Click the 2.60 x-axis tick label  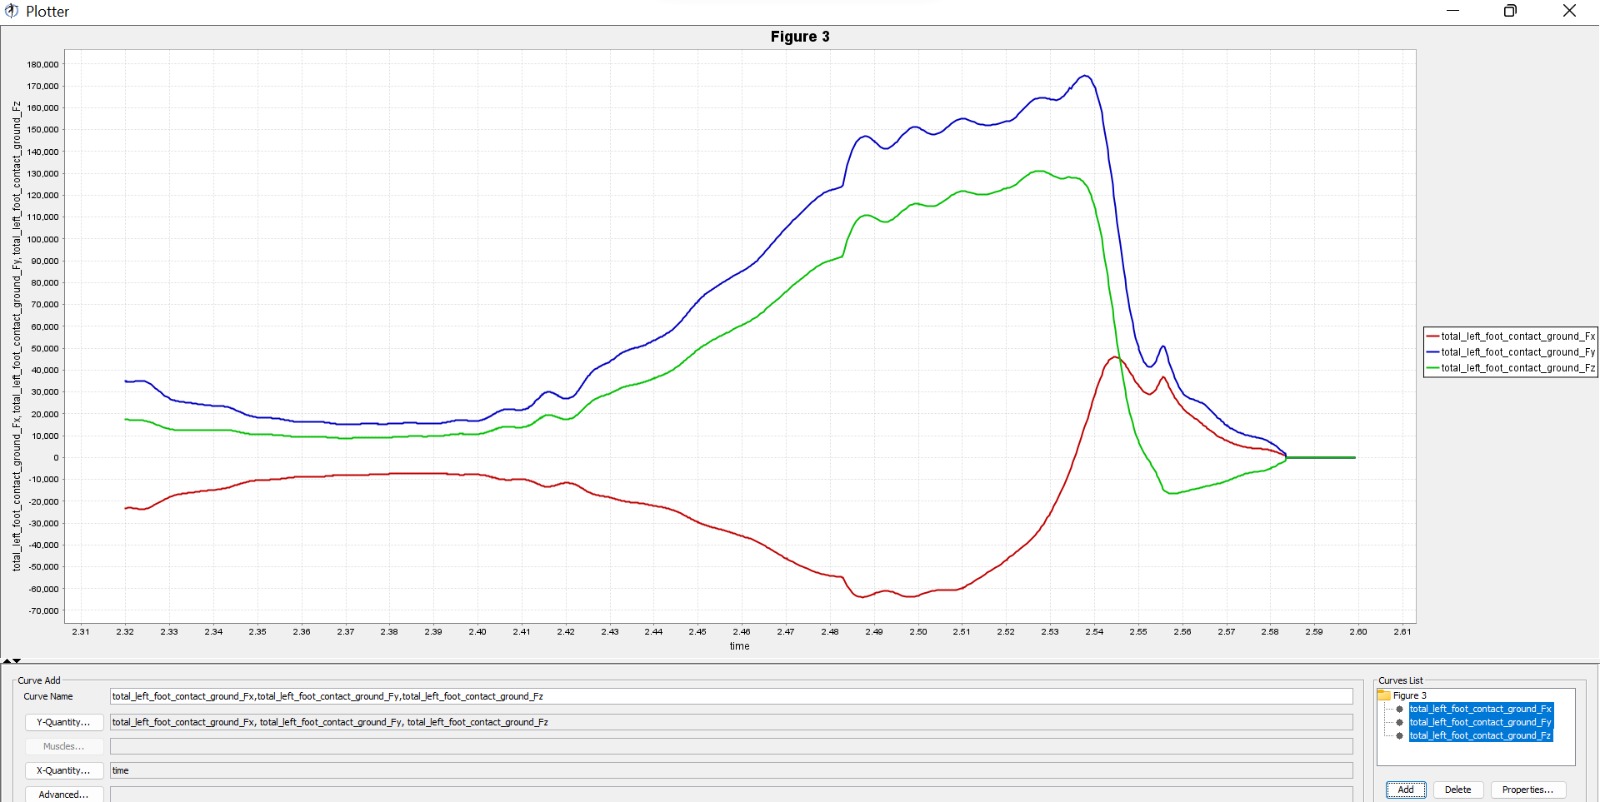point(1358,632)
